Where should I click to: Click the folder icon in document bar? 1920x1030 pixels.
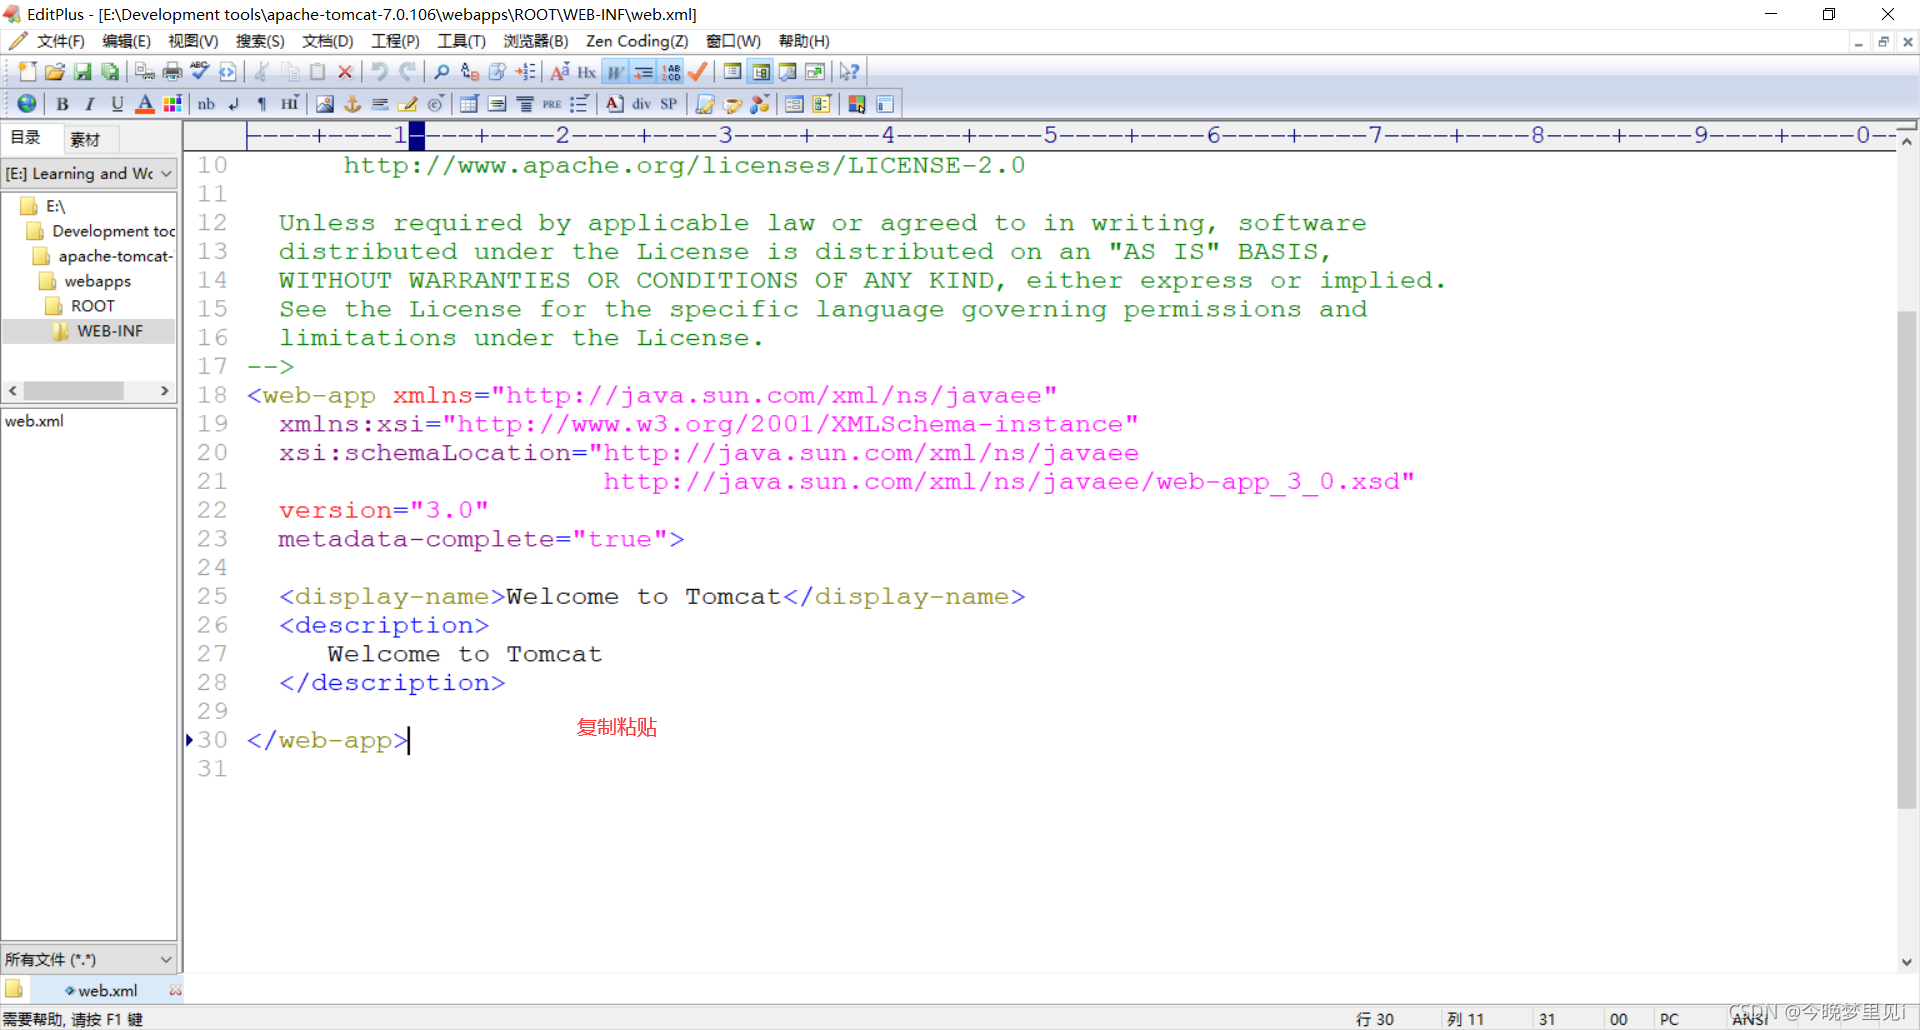pos(14,990)
